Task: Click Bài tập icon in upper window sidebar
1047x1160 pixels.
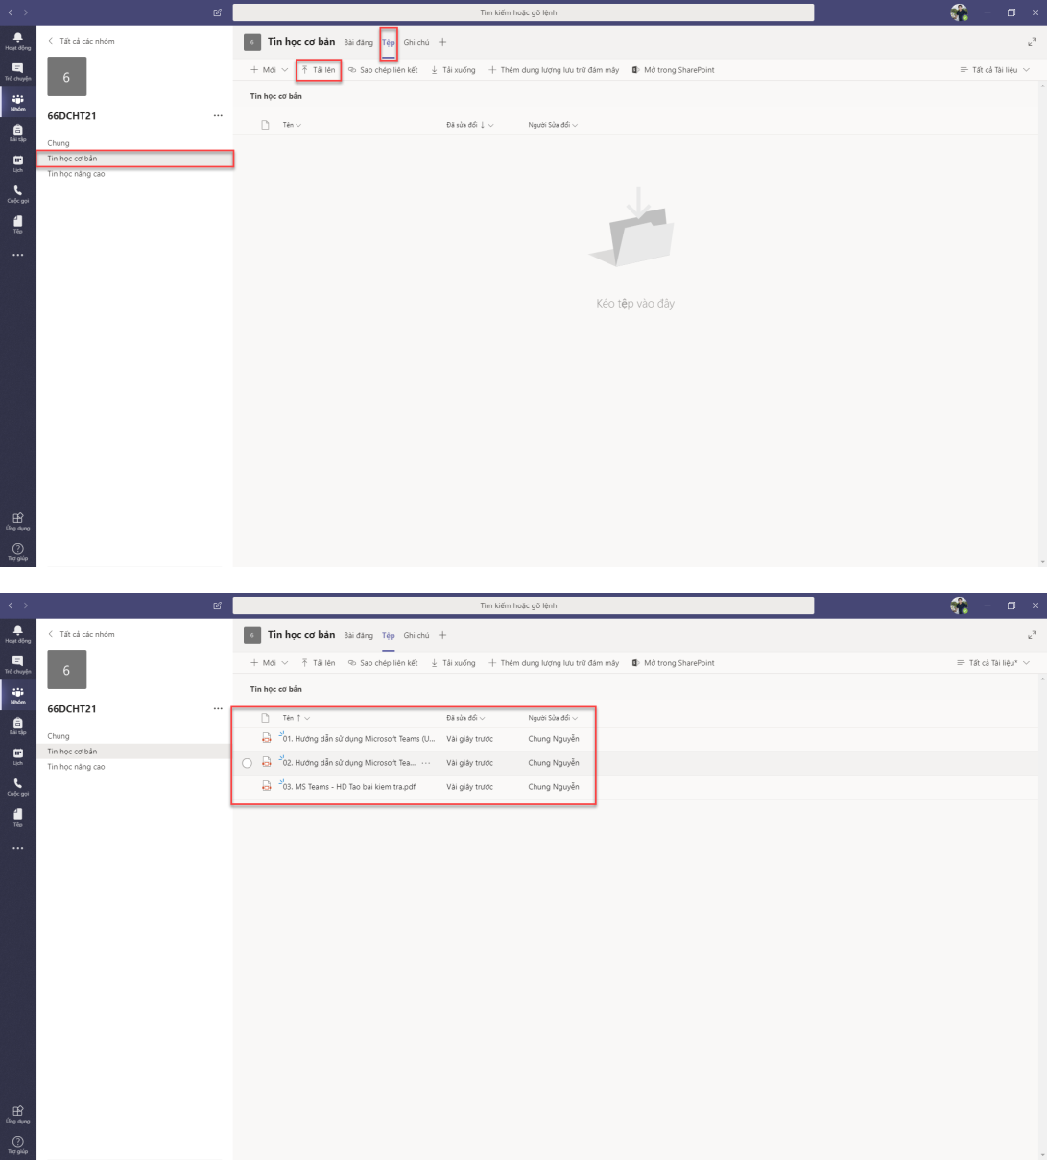Action: click(17, 132)
